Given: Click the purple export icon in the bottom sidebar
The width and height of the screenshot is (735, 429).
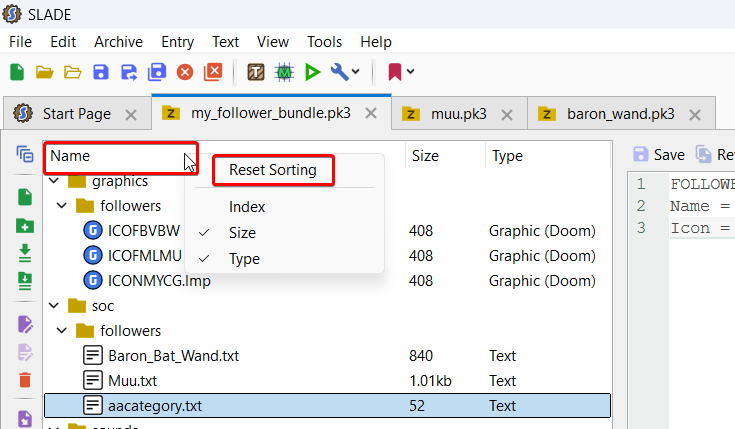Looking at the screenshot, I should pos(25,420).
